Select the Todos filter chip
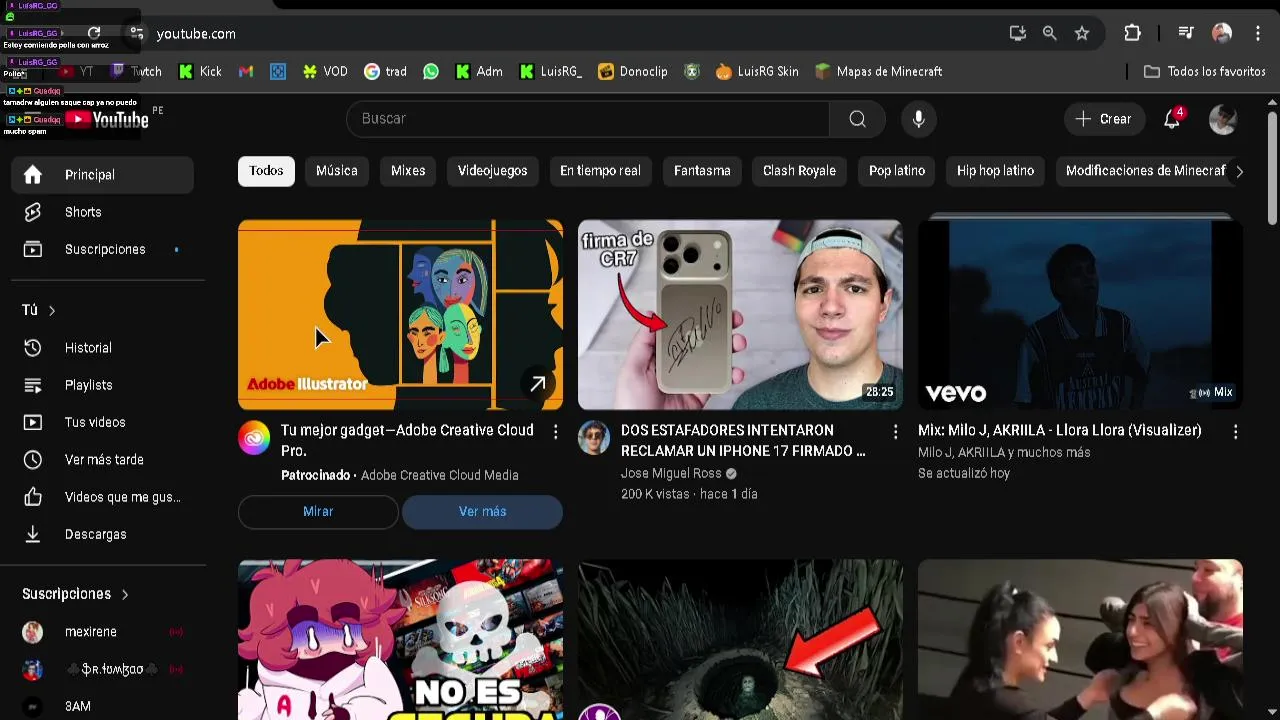The width and height of the screenshot is (1280, 720). pyautogui.click(x=266, y=171)
